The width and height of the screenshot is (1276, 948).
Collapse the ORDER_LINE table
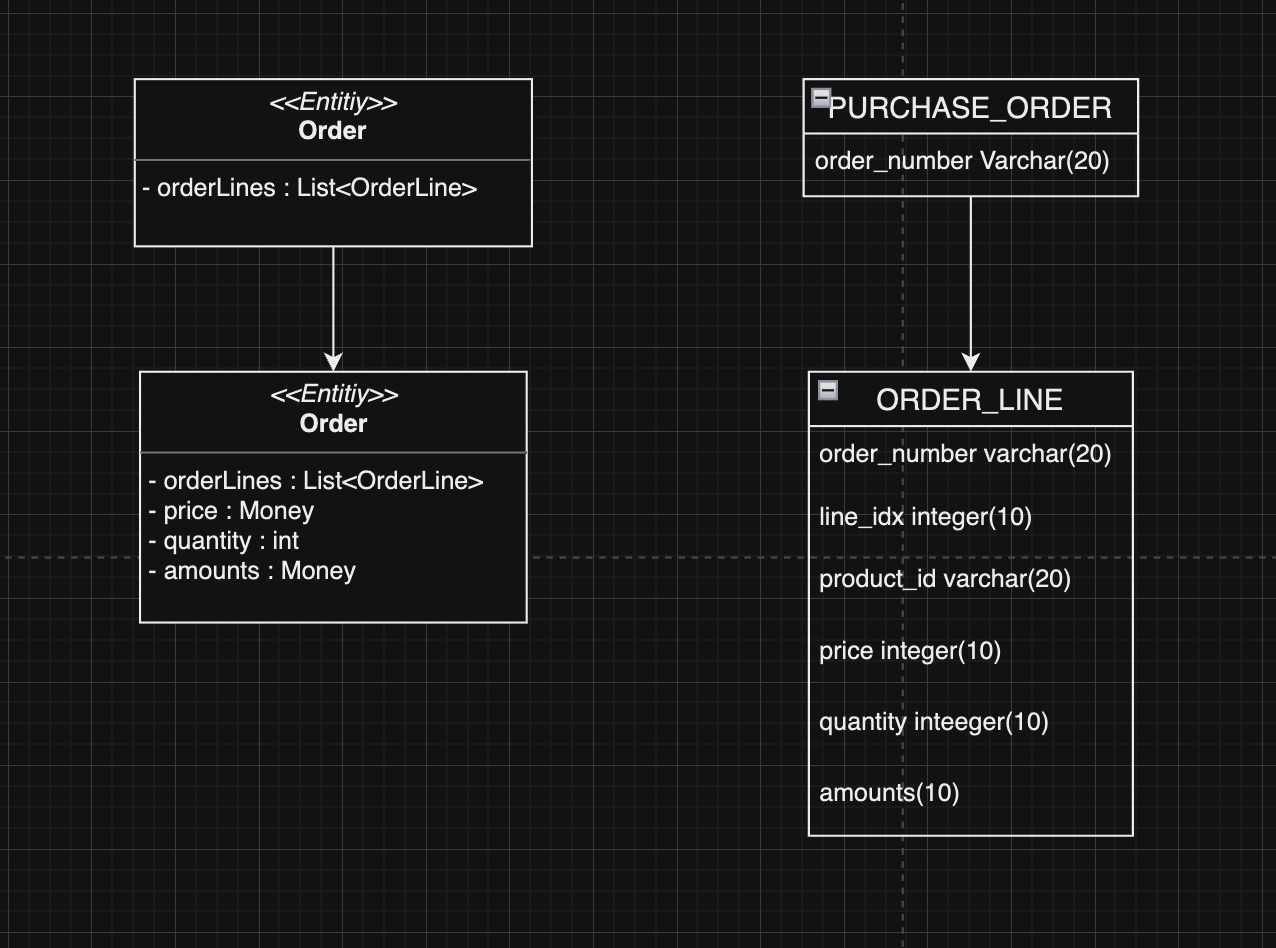[x=828, y=391]
